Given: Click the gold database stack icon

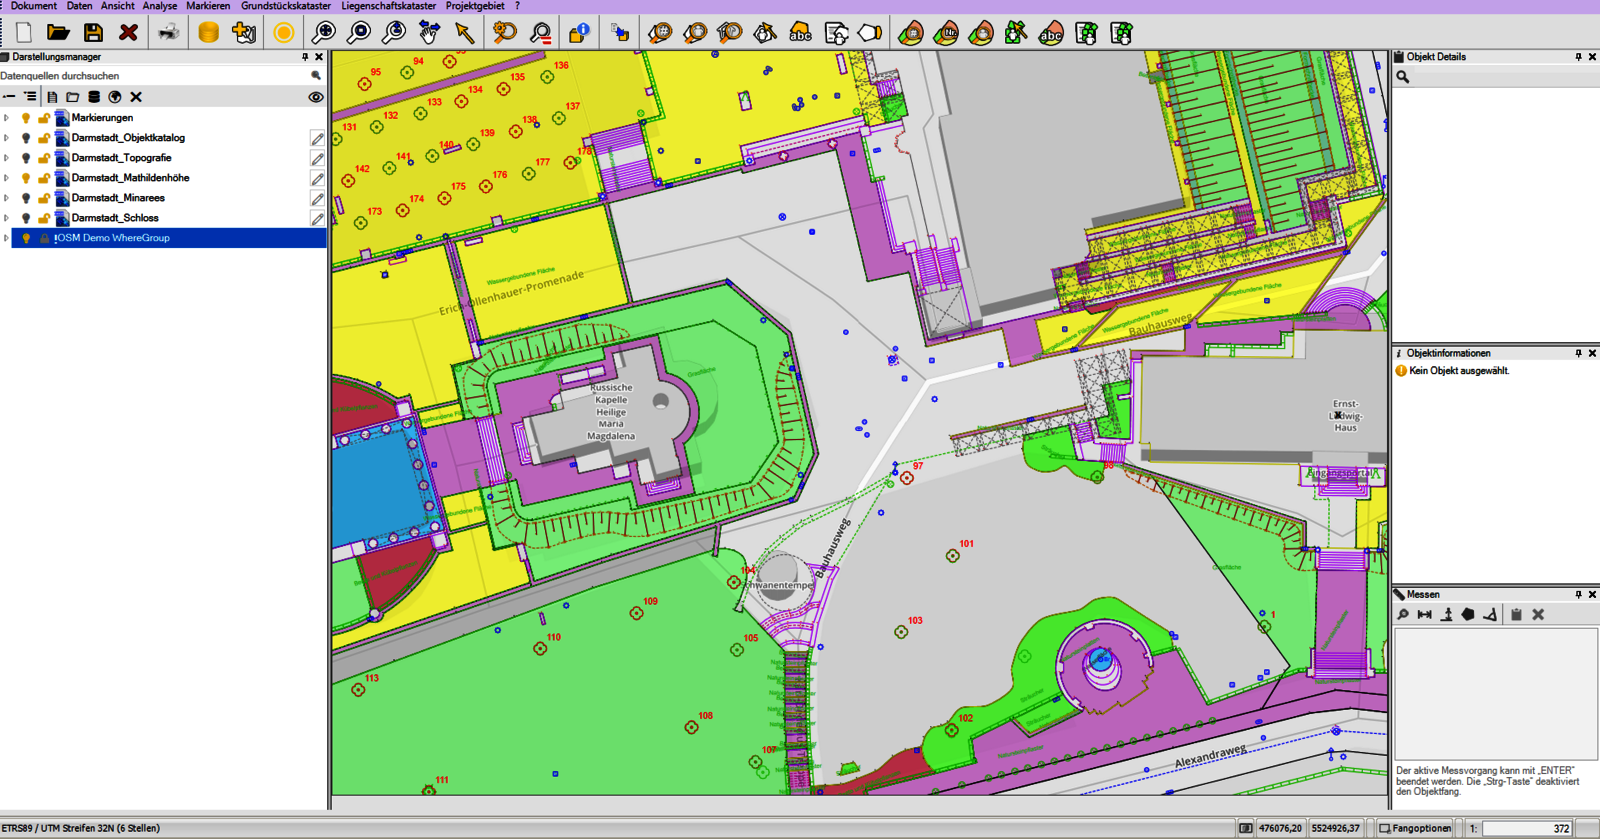Looking at the screenshot, I should tap(208, 33).
